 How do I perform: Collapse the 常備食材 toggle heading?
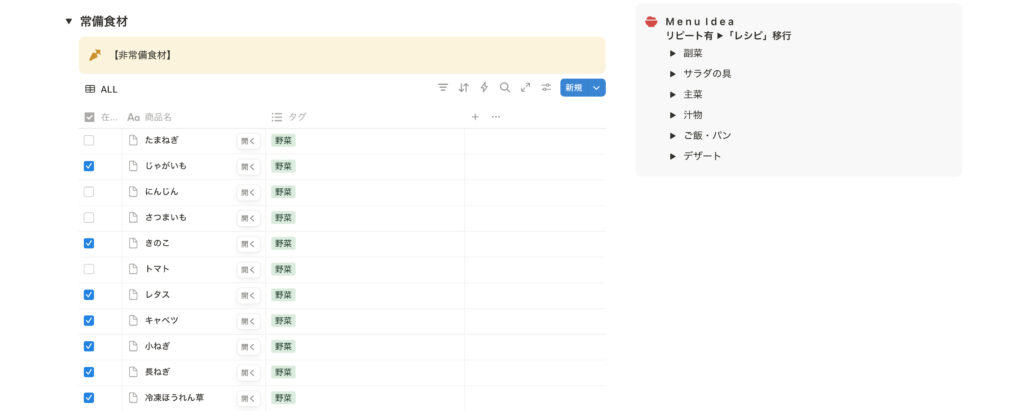coord(68,21)
